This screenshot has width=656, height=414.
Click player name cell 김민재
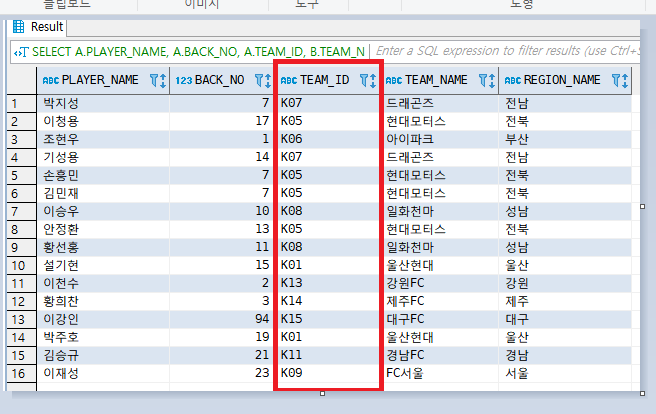coord(103,193)
